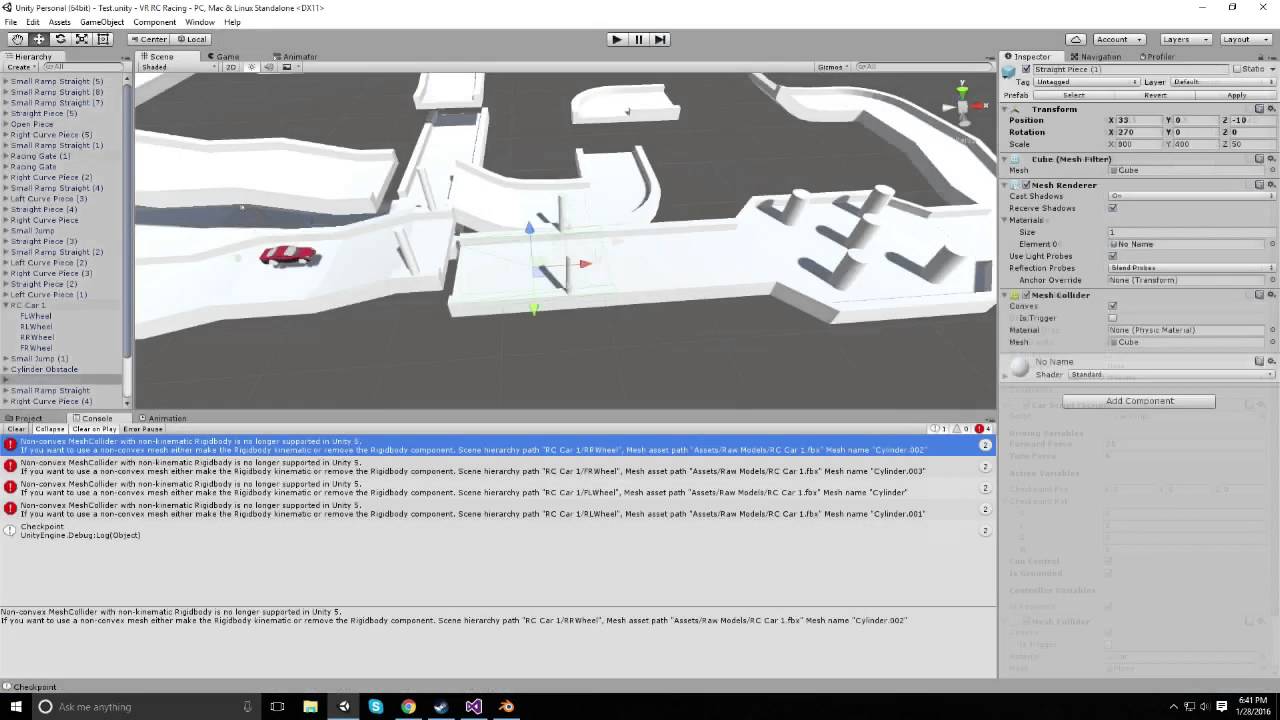The image size is (1280, 720).
Task: Click the Windows Start button
Action: 16,706
